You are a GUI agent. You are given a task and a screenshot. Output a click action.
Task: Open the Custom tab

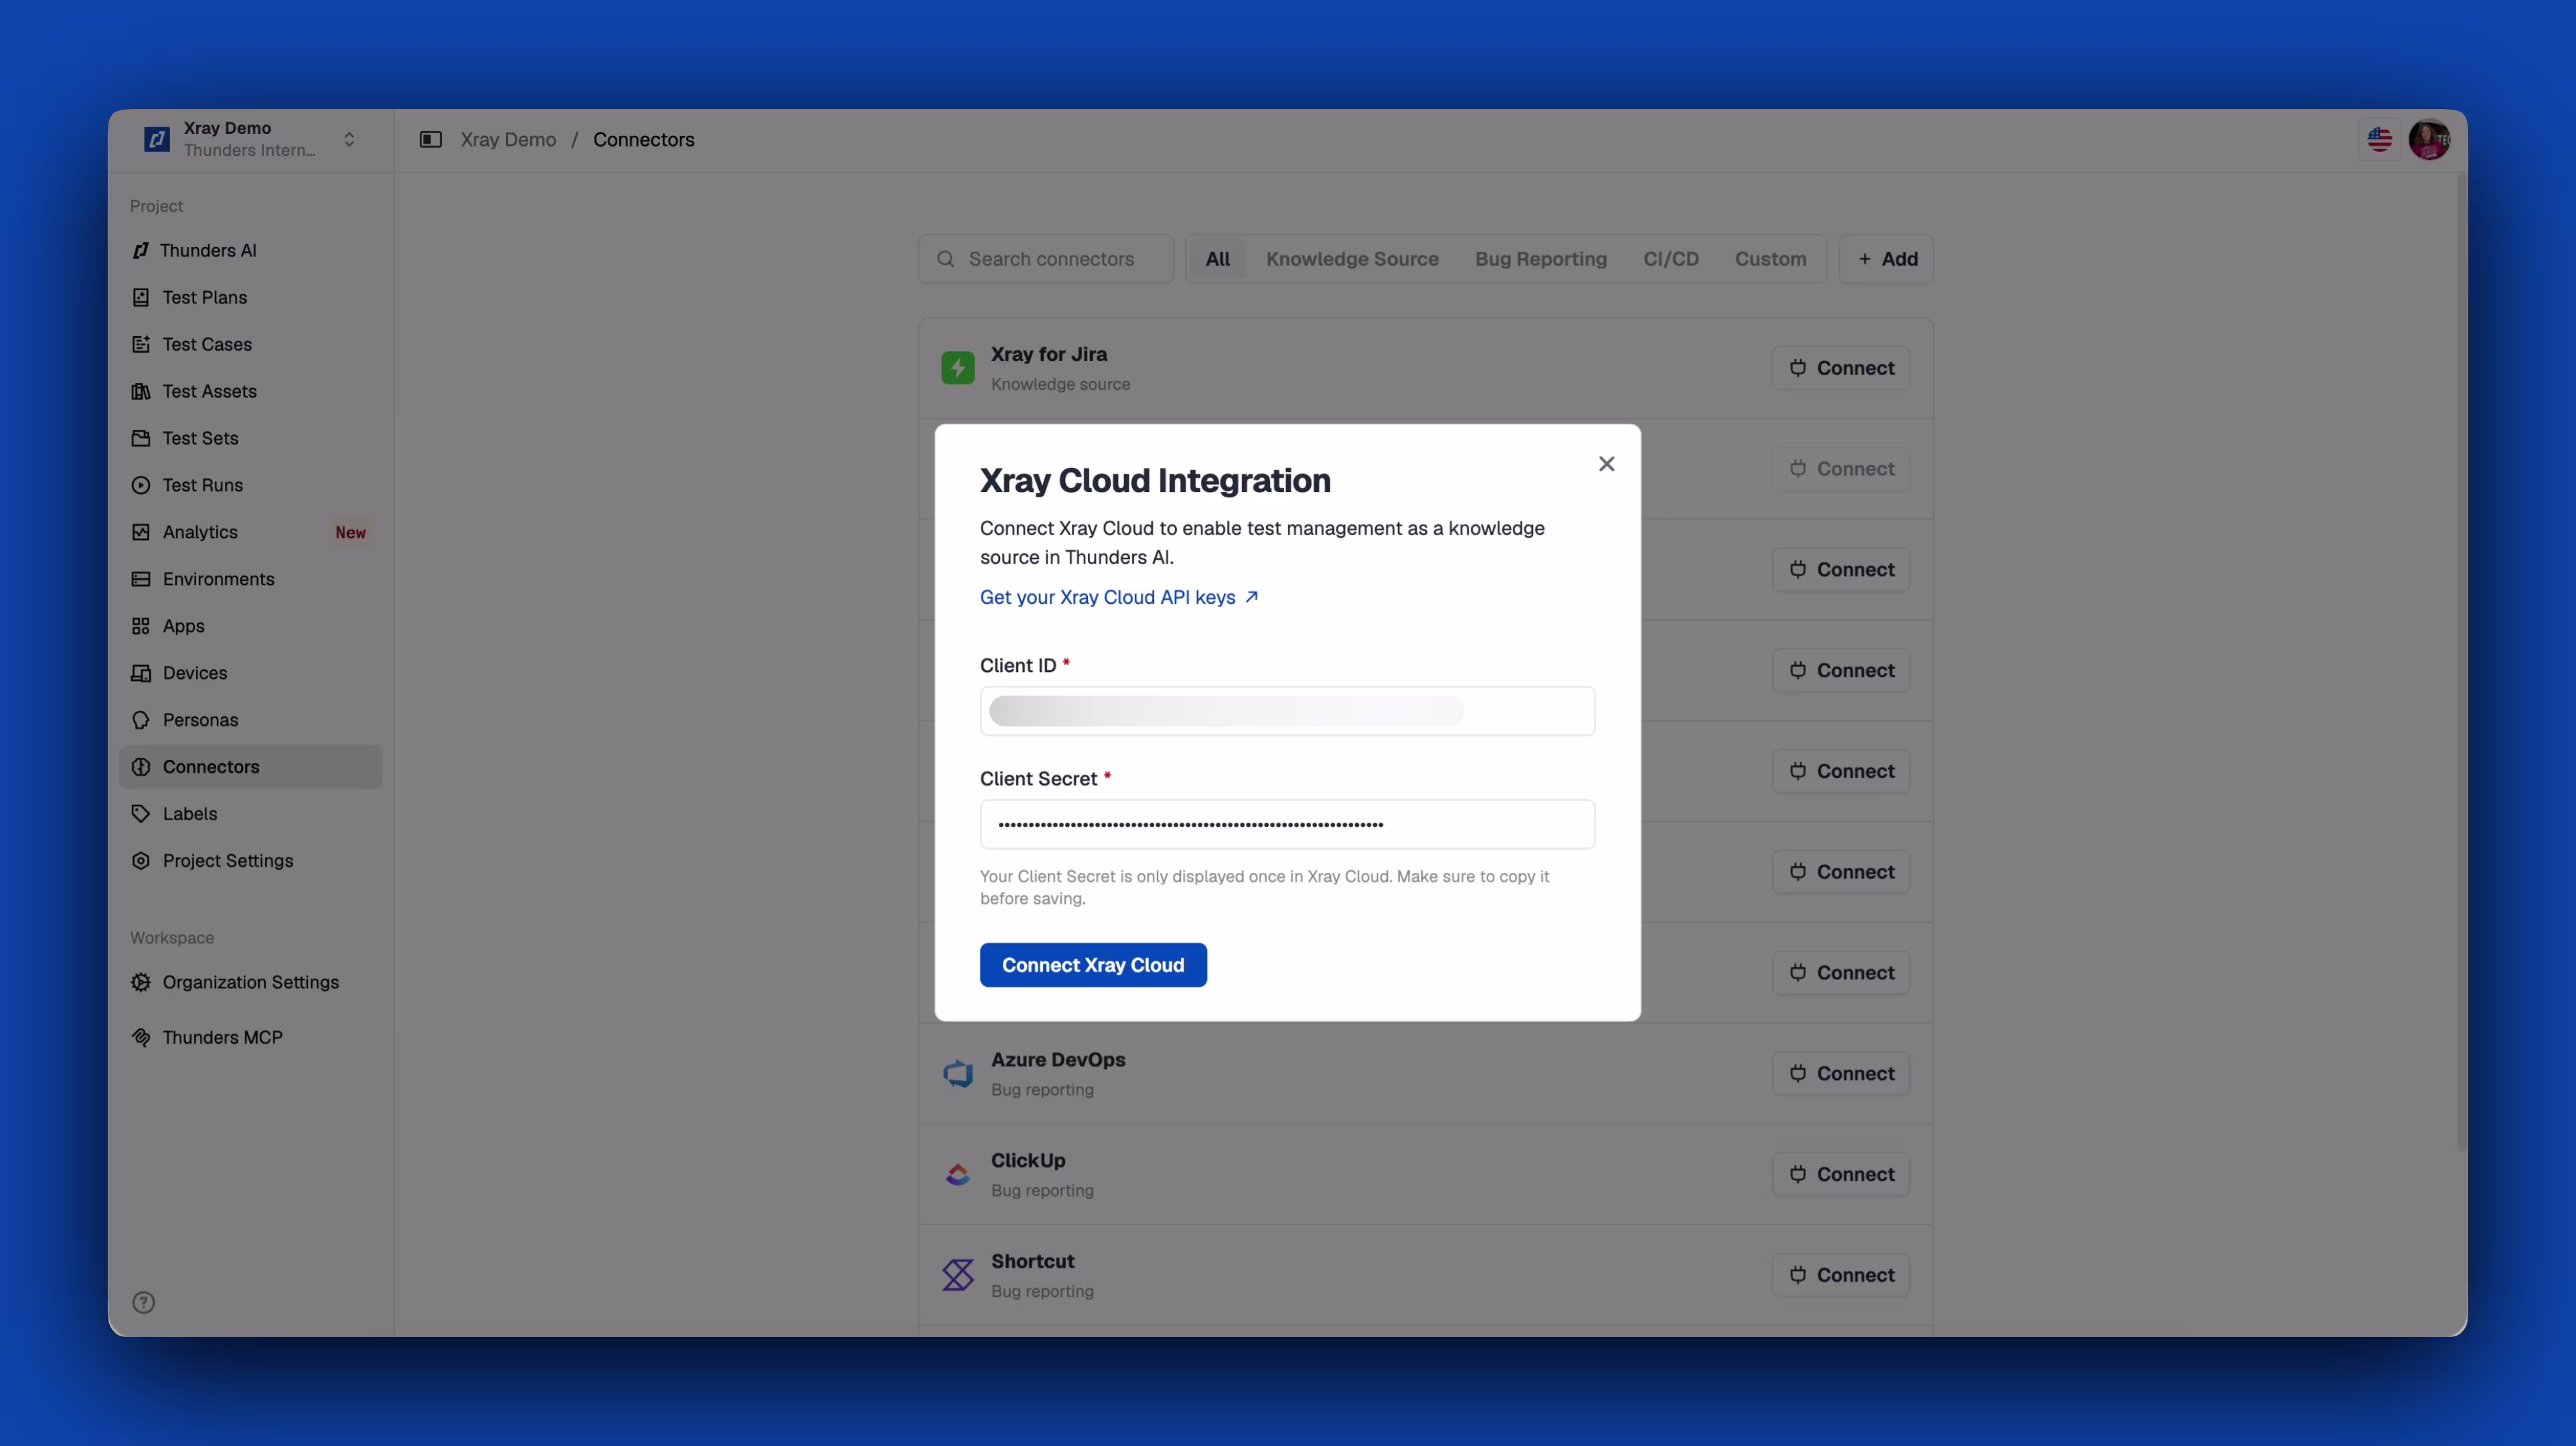click(x=1770, y=259)
